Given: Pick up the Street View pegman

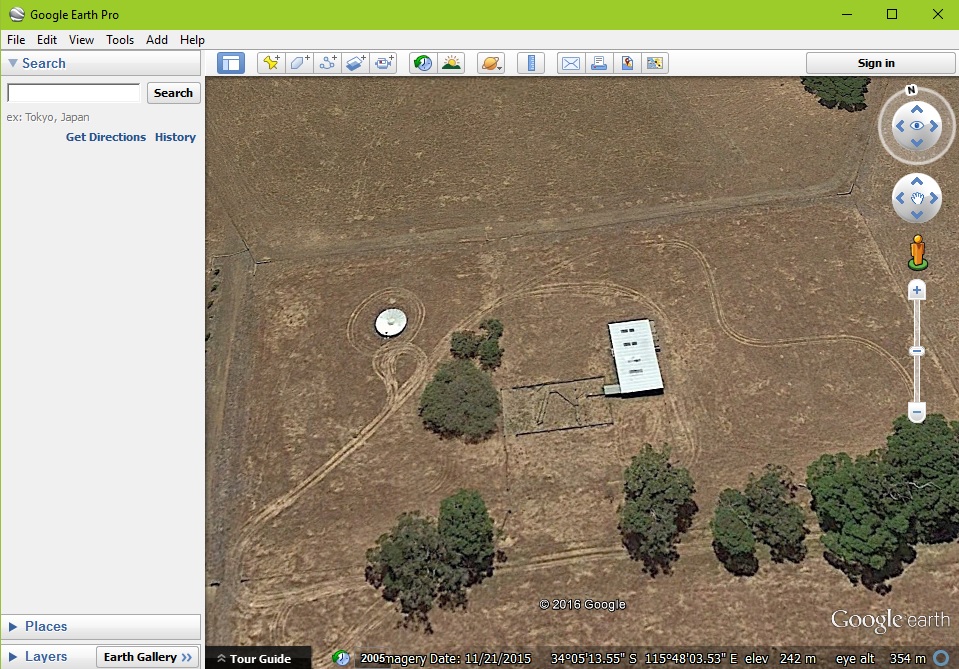Looking at the screenshot, I should coord(917,252).
